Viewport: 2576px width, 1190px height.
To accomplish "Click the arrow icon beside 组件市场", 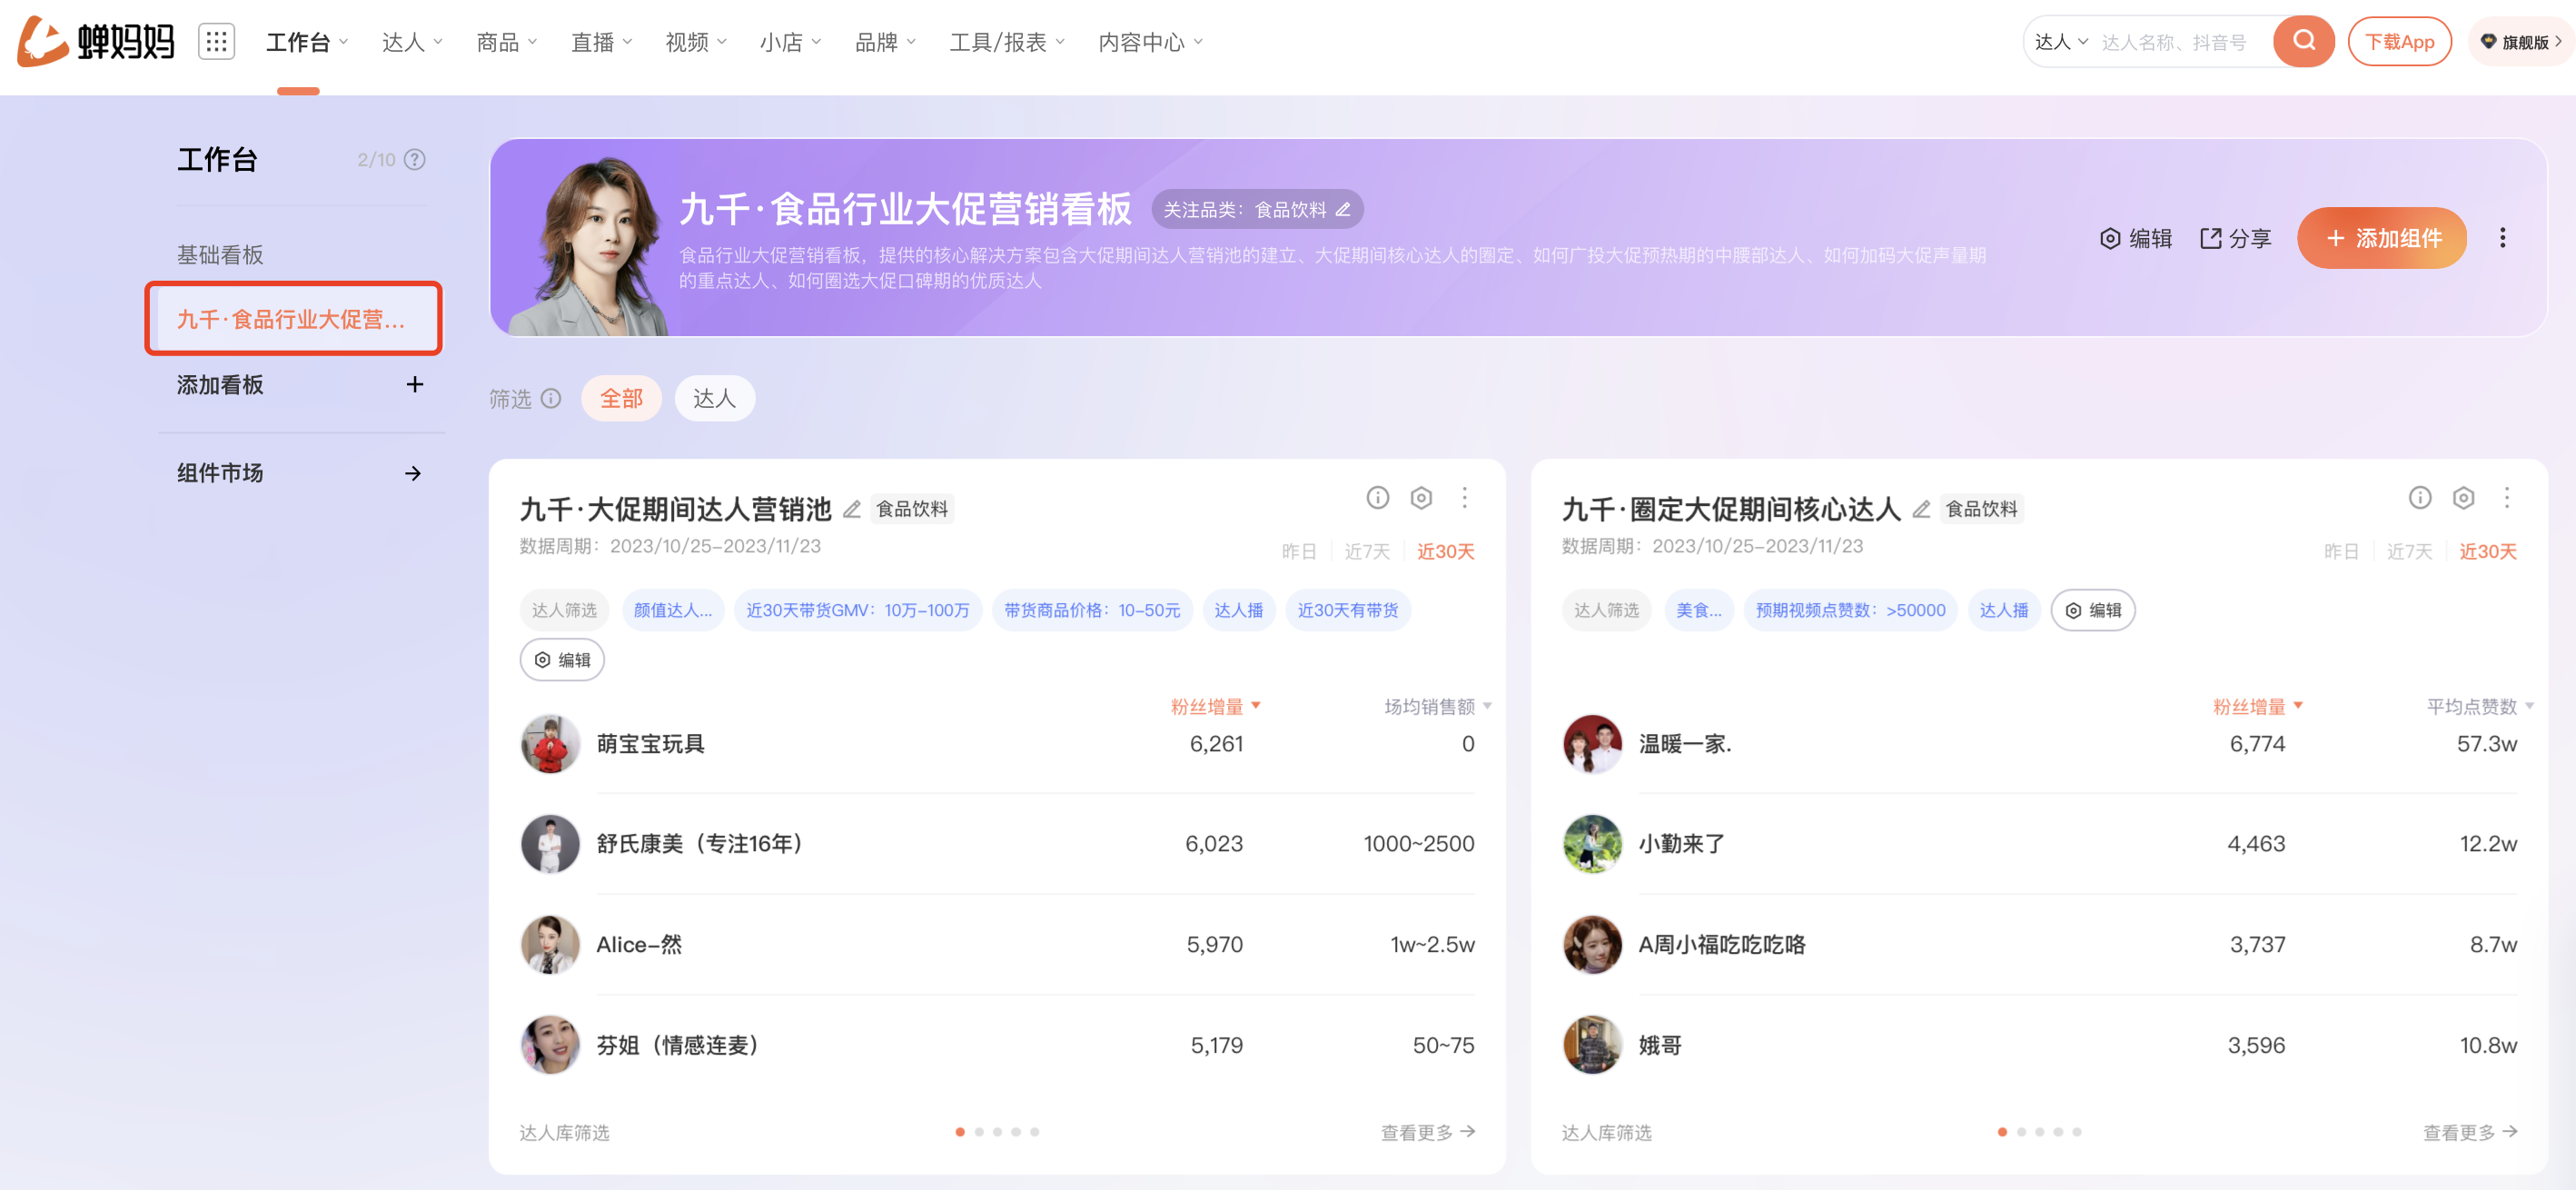I will pos(413,474).
